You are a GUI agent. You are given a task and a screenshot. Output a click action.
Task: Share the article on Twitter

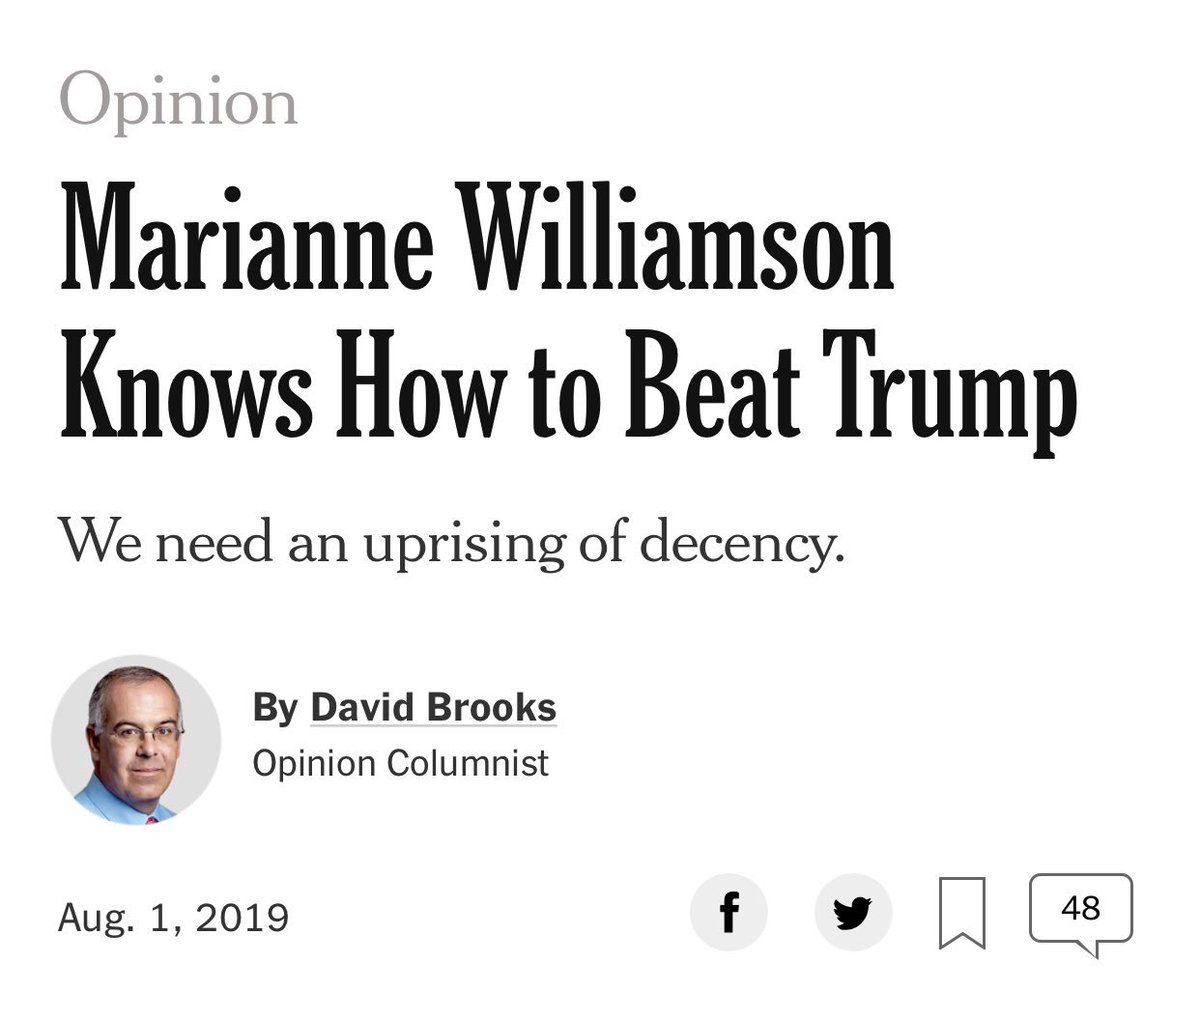[852, 912]
